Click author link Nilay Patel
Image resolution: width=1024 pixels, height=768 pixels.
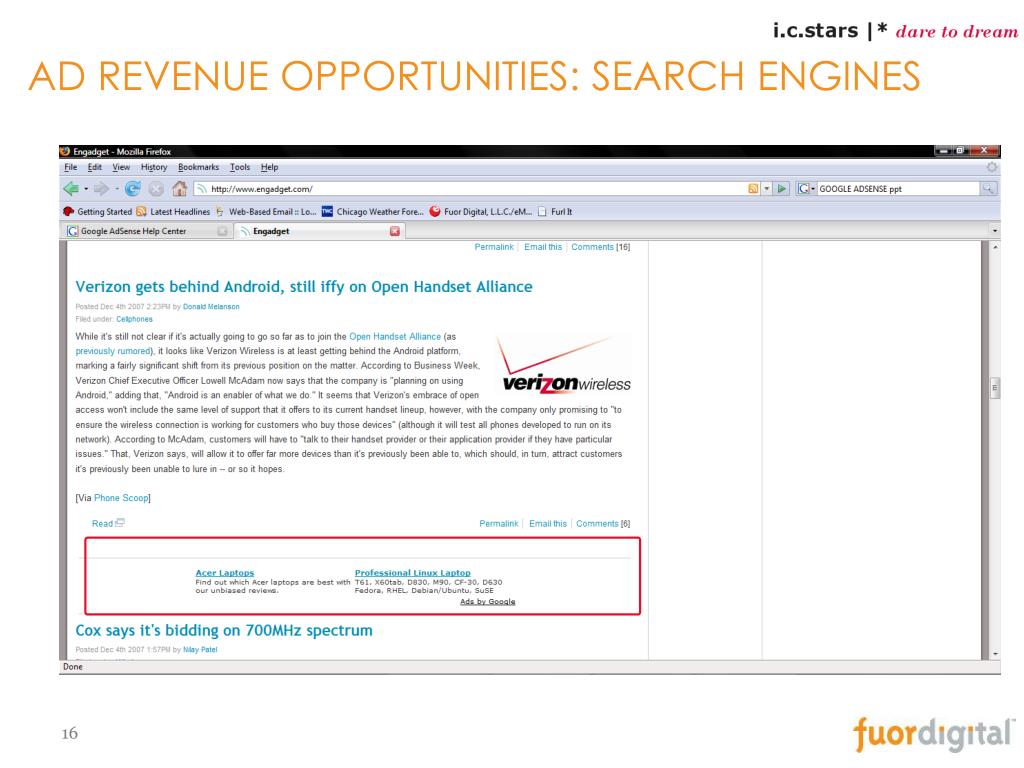coord(200,650)
